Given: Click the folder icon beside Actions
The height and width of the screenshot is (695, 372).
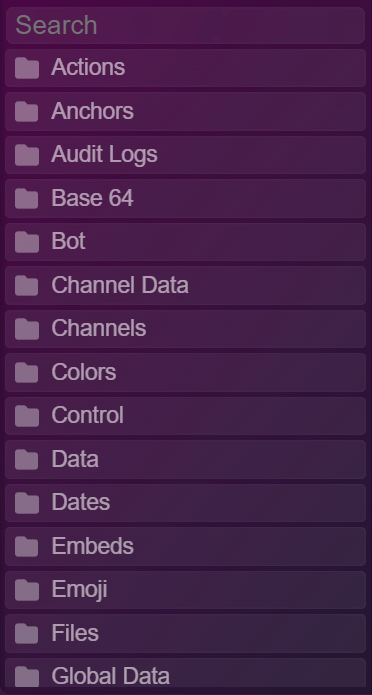Looking at the screenshot, I should [x=27, y=68].
